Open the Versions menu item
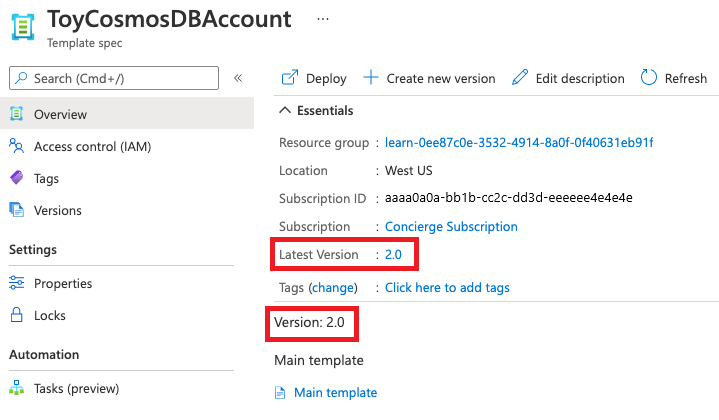 click(58, 210)
